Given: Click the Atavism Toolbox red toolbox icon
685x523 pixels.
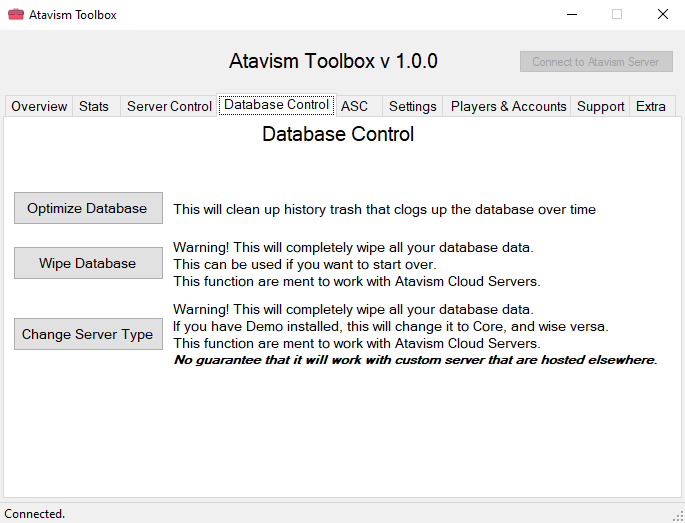Looking at the screenshot, I should pos(16,14).
